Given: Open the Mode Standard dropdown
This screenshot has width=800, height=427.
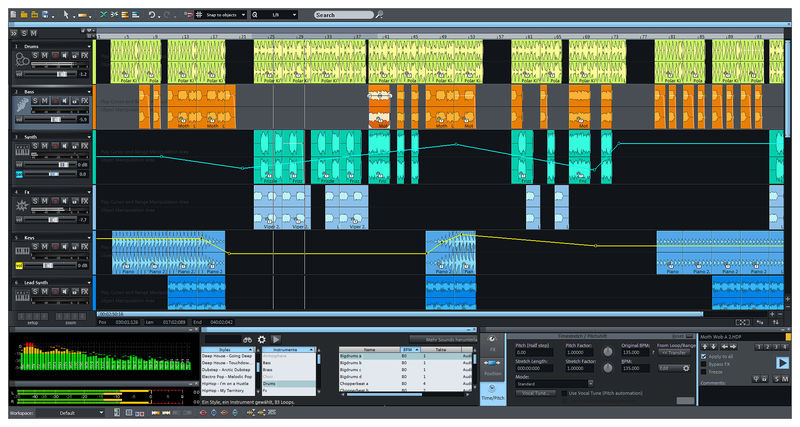Looking at the screenshot, I should click(x=554, y=384).
